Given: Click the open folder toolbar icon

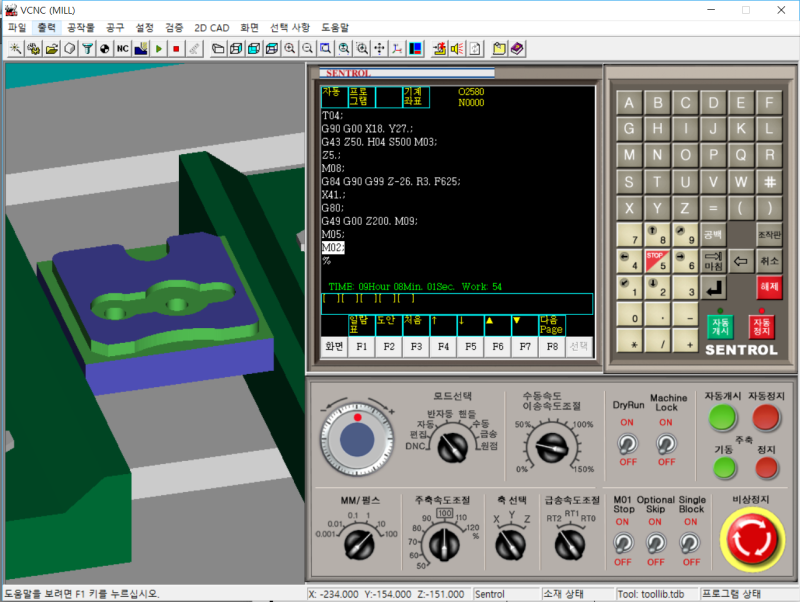Looking at the screenshot, I should (51, 48).
